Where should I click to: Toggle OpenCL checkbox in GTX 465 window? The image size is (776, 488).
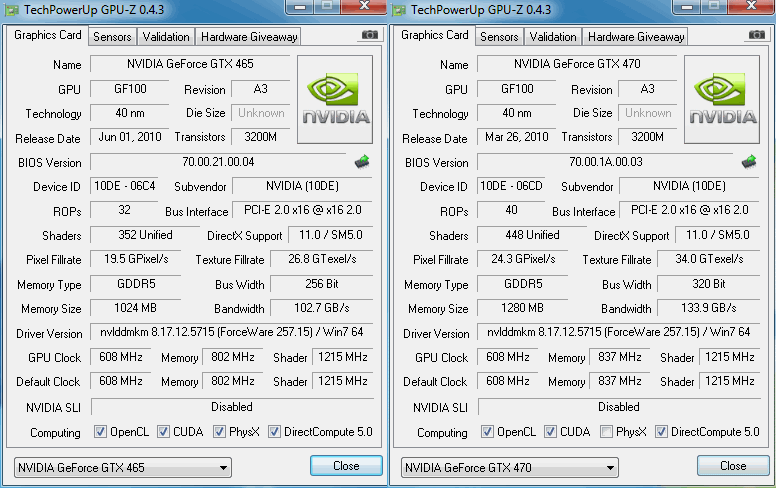coord(100,432)
